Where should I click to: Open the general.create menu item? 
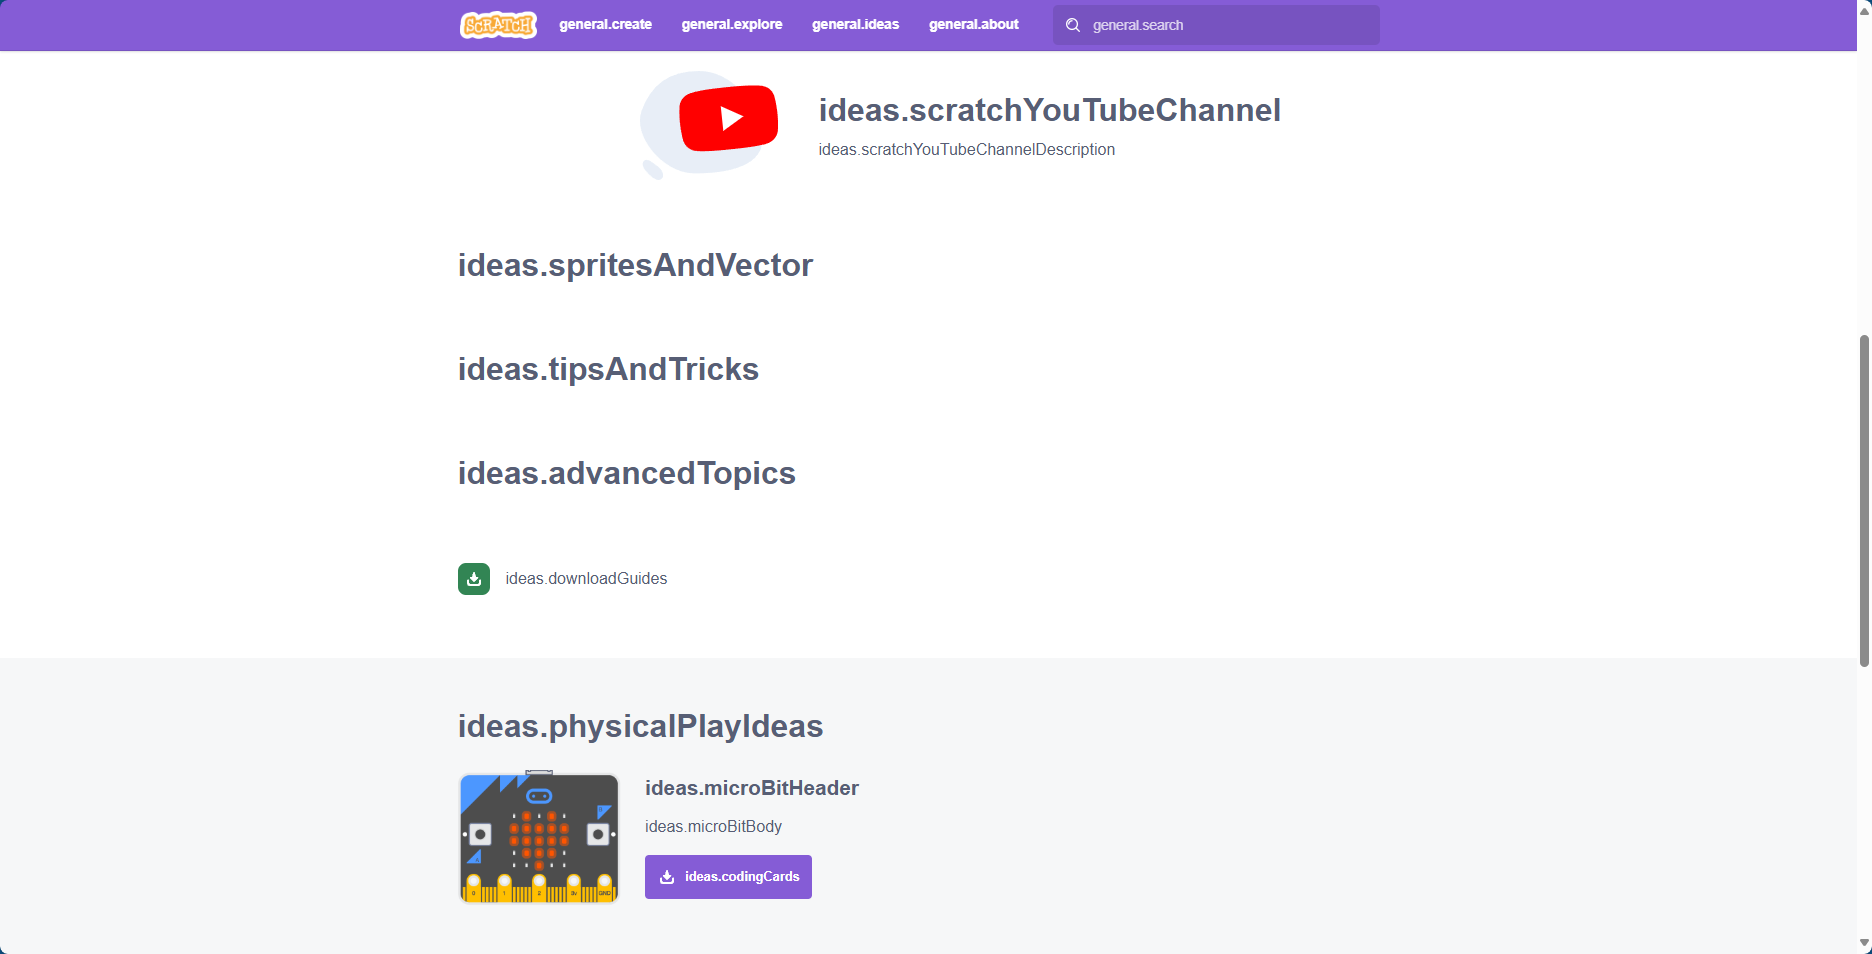(605, 25)
